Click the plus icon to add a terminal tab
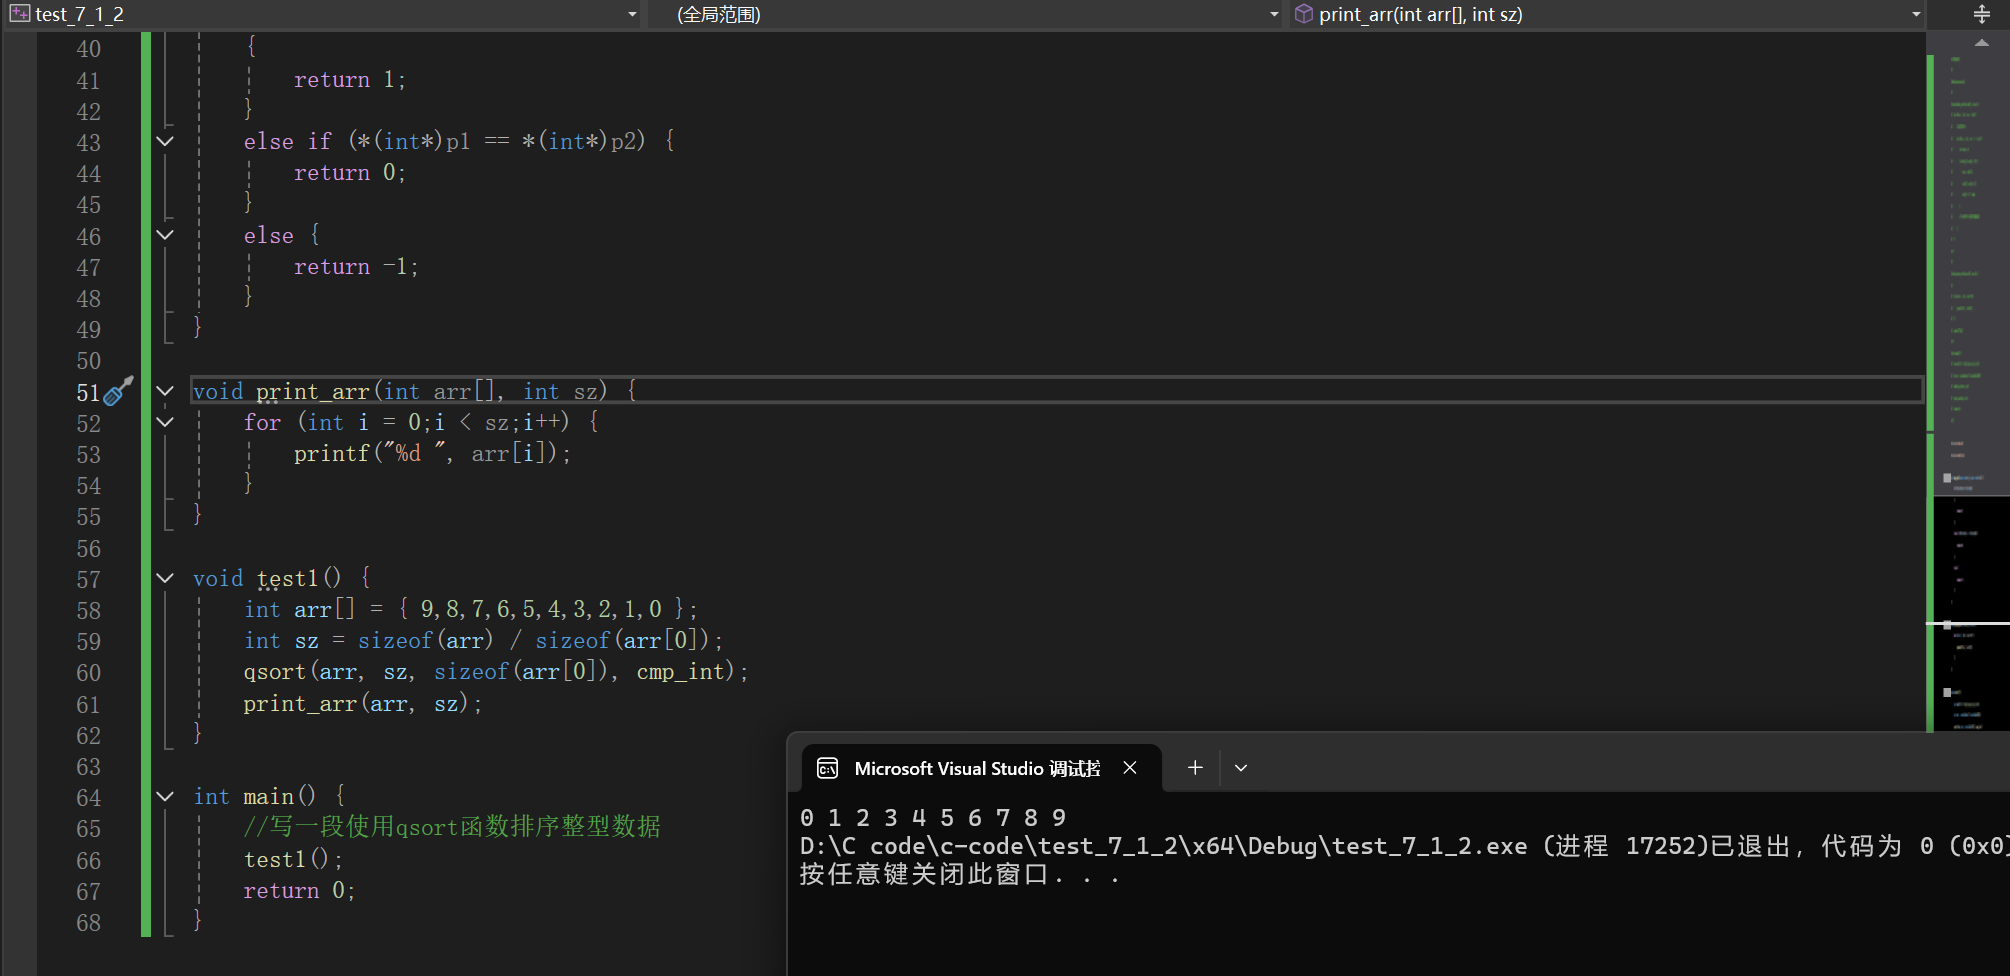Image resolution: width=2010 pixels, height=976 pixels. [1194, 767]
